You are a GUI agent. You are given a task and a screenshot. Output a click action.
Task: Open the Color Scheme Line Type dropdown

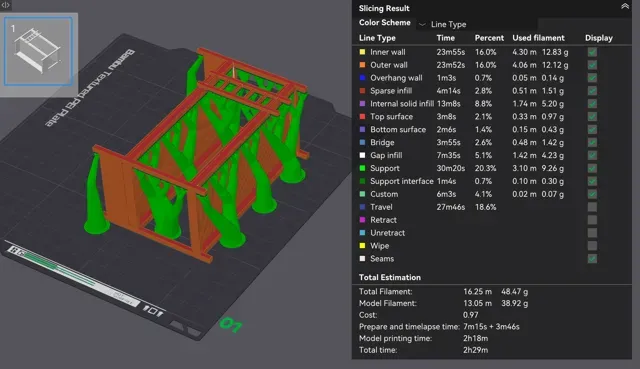[477, 24]
